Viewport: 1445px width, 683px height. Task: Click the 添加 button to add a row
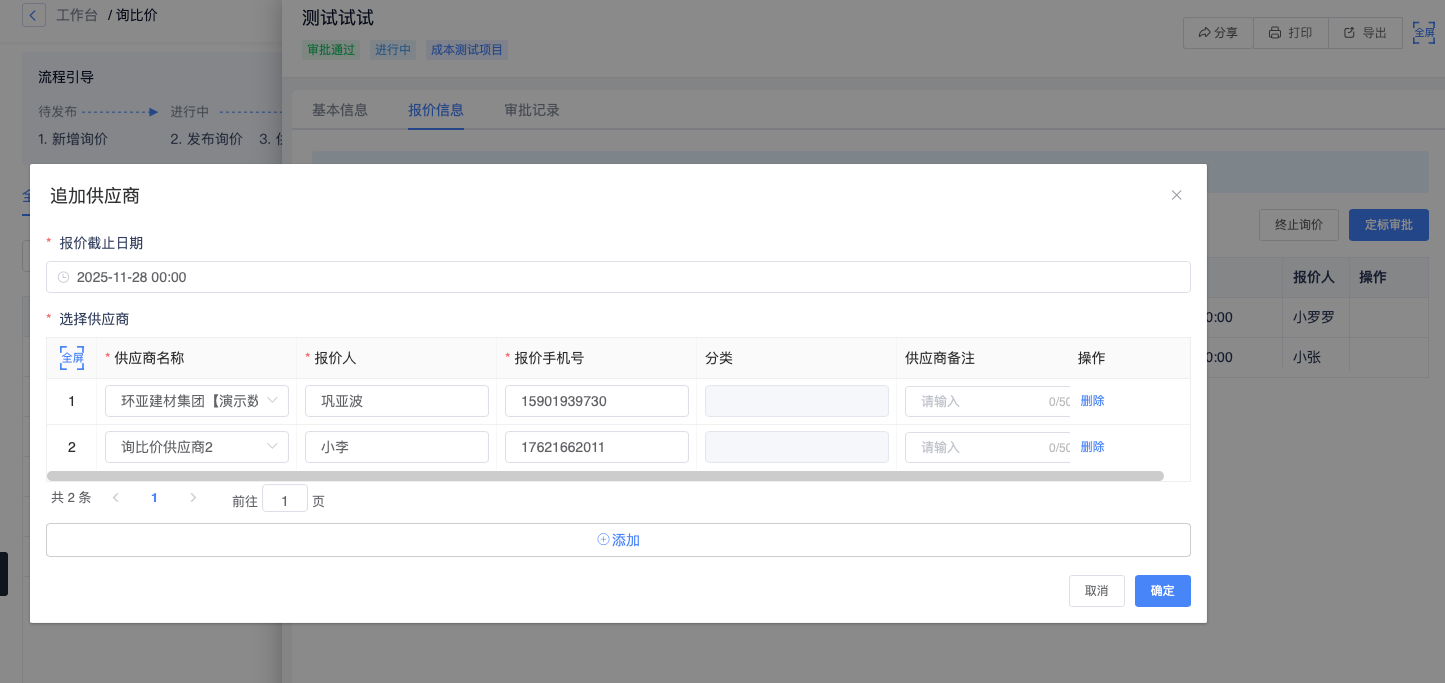coord(618,540)
